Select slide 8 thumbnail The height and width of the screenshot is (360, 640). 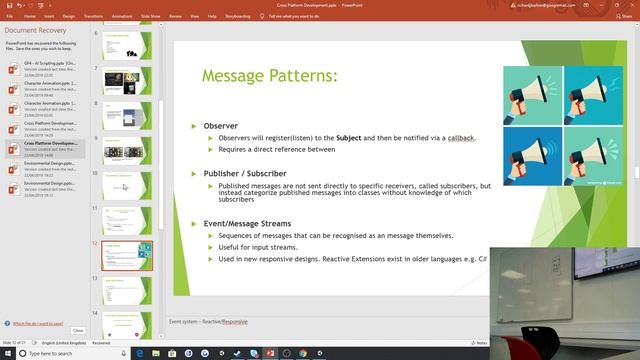(127, 116)
